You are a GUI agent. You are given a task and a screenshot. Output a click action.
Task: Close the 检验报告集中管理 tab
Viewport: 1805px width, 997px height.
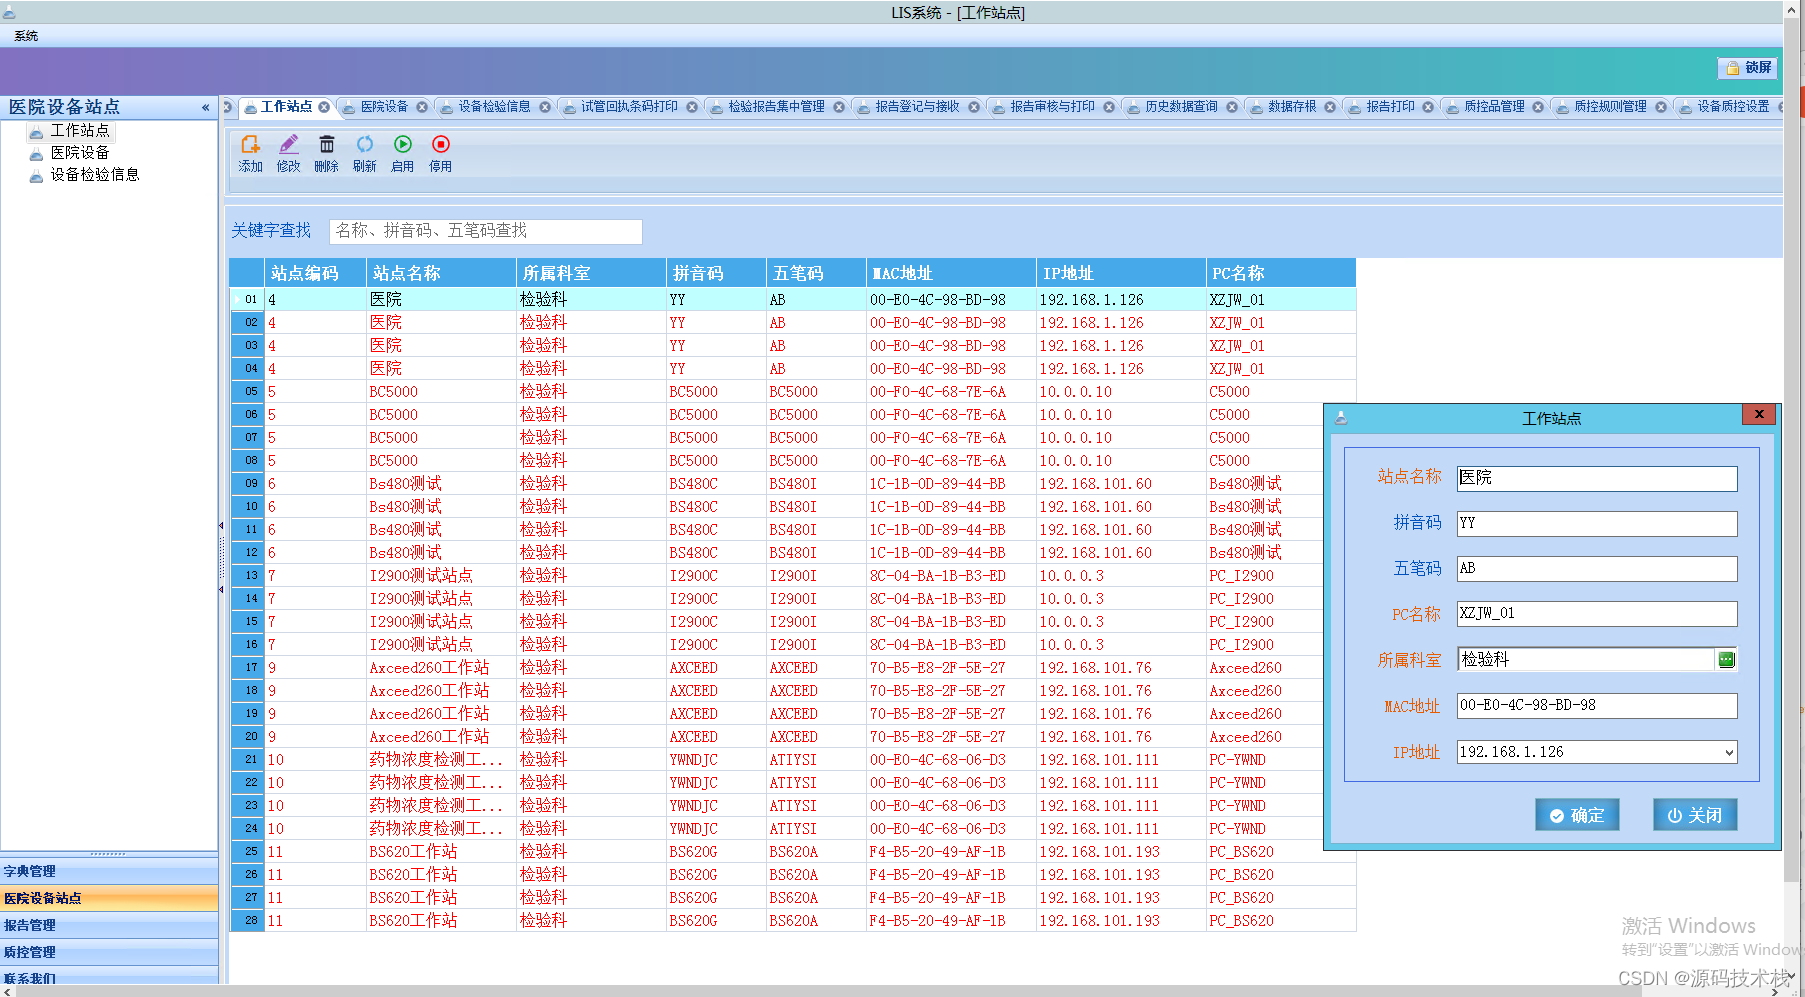[839, 107]
